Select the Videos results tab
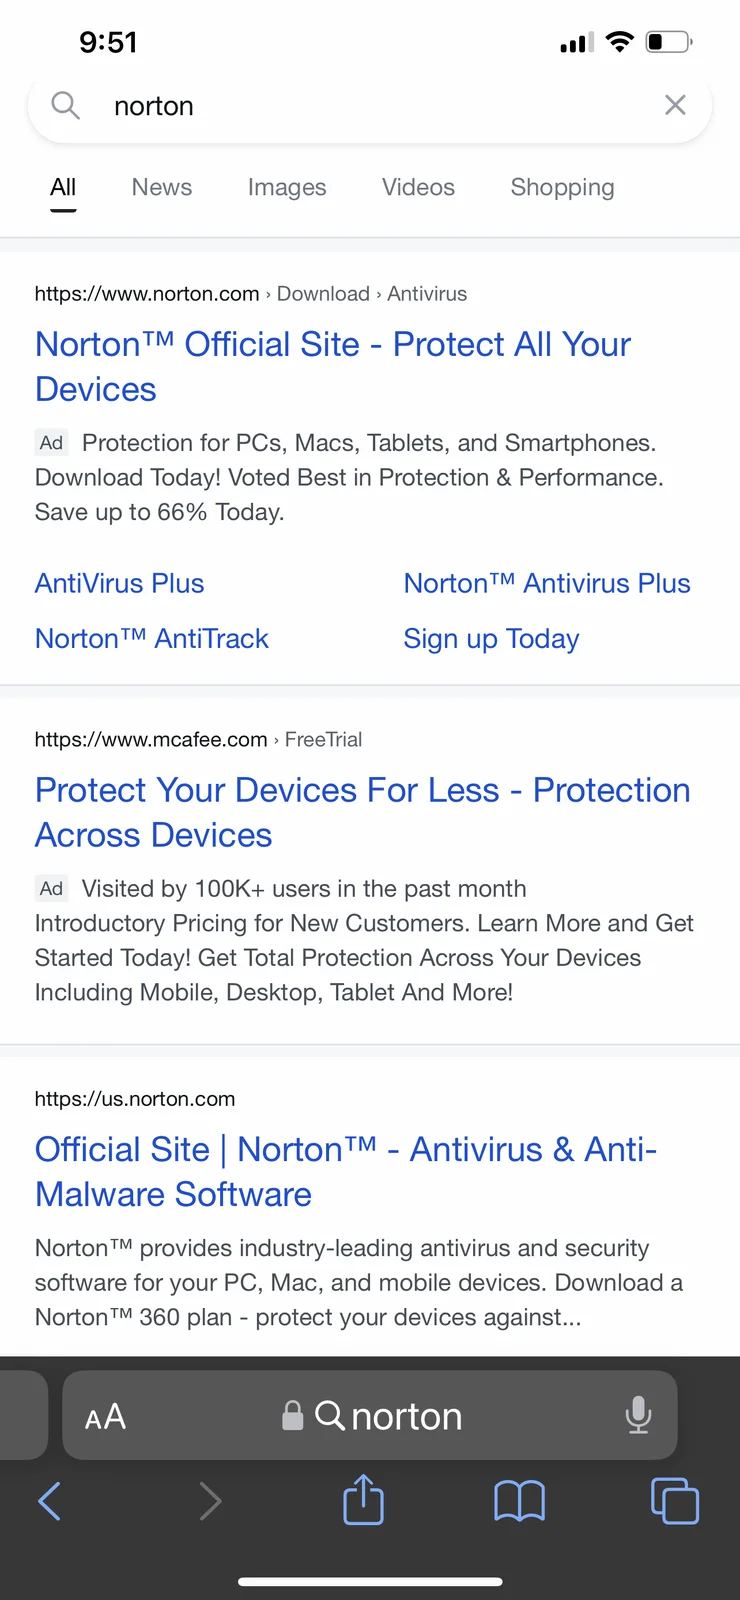This screenshot has width=740, height=1600. [x=418, y=187]
